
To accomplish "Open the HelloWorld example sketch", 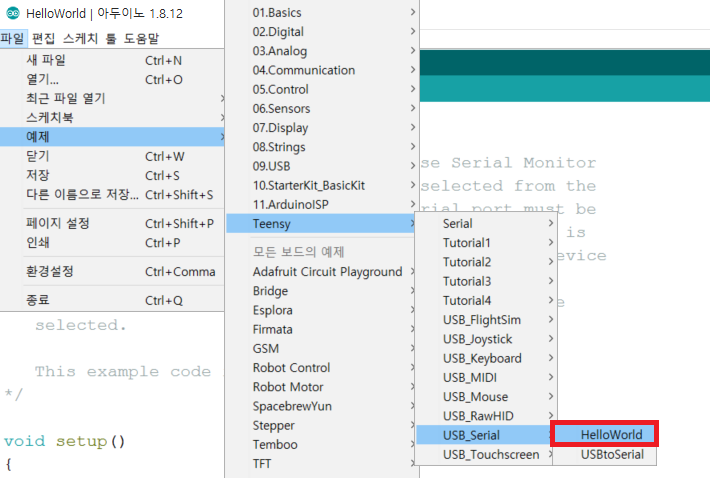I will pos(604,435).
